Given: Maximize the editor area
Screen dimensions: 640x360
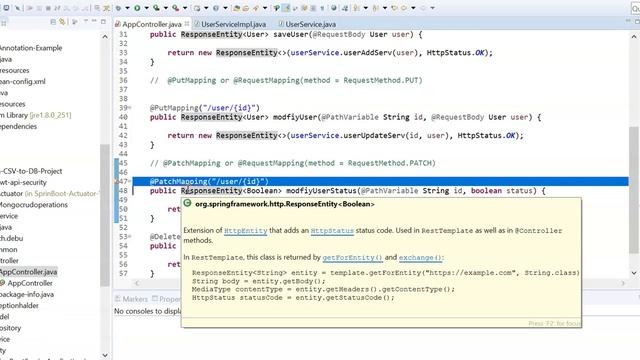Looking at the screenshot, I should tap(637, 21).
